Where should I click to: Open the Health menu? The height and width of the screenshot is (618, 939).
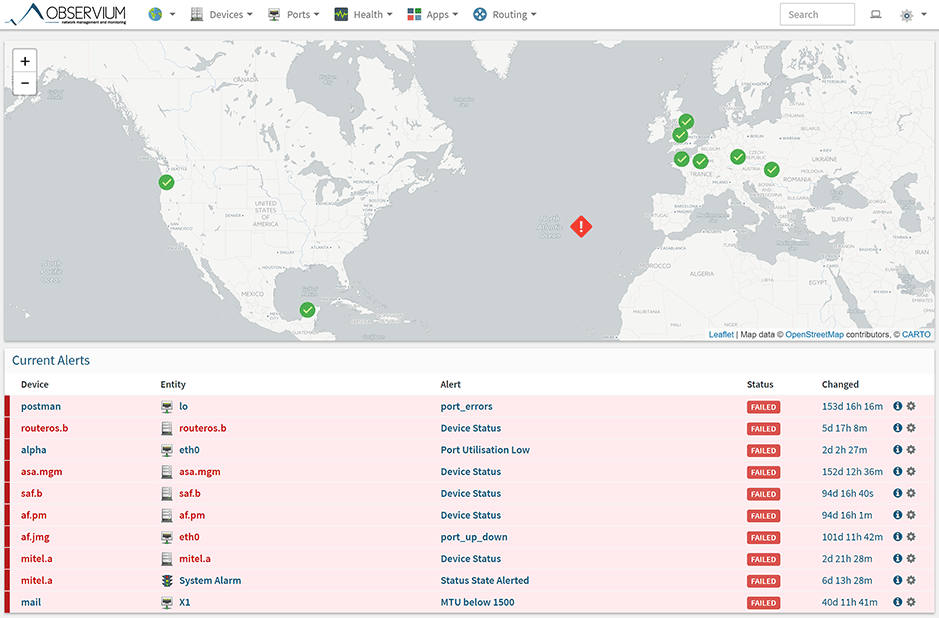[x=362, y=15]
